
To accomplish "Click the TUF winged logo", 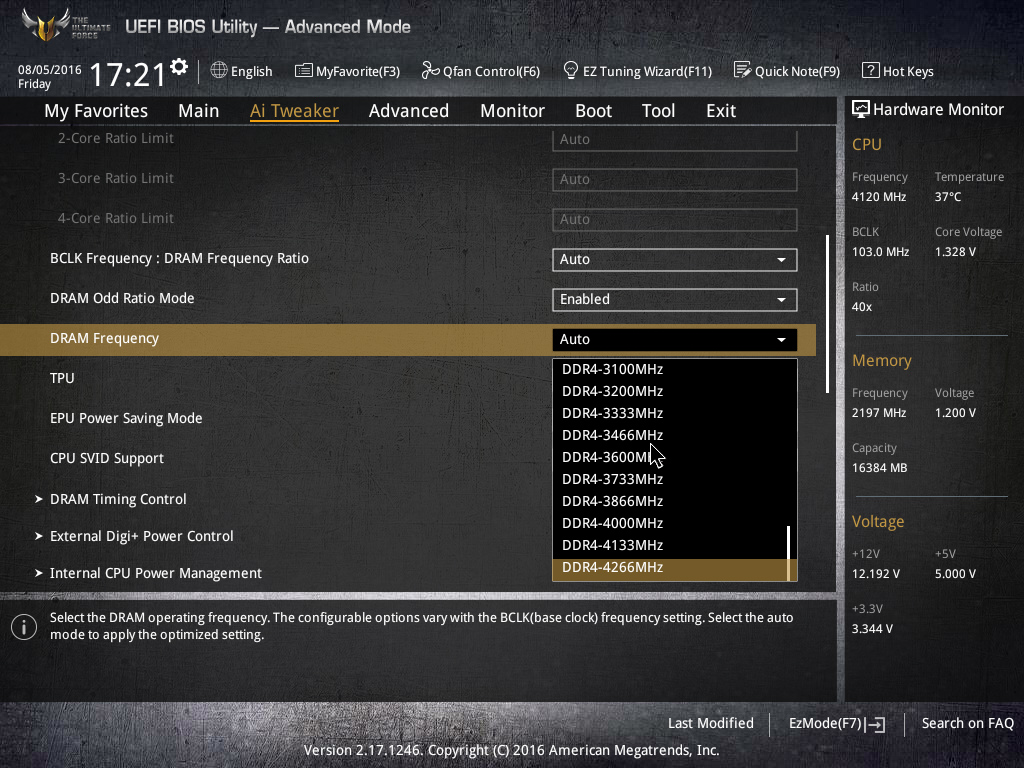I will [x=45, y=25].
